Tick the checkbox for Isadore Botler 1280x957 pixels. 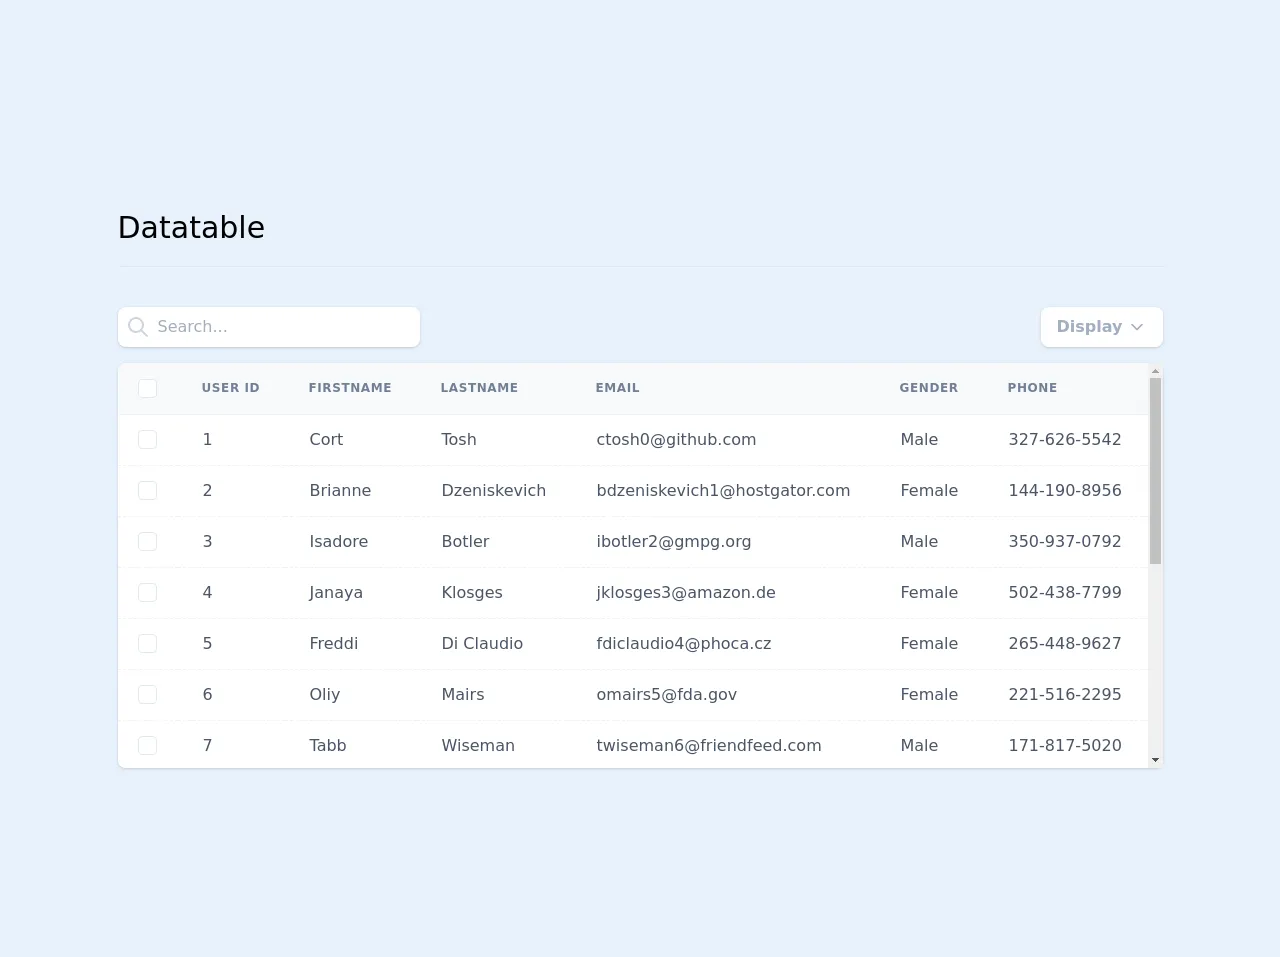coord(147,541)
